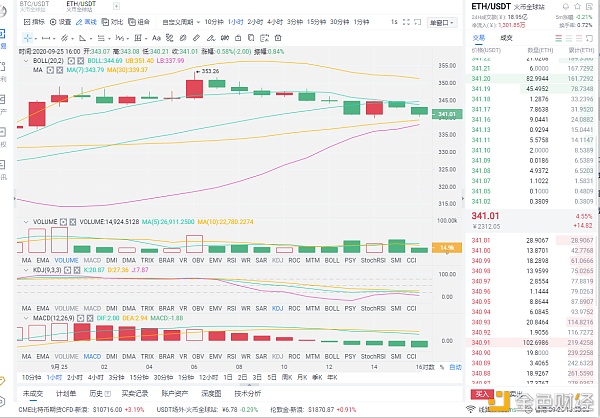Collapse the BOLL indicator legend

click(26, 61)
